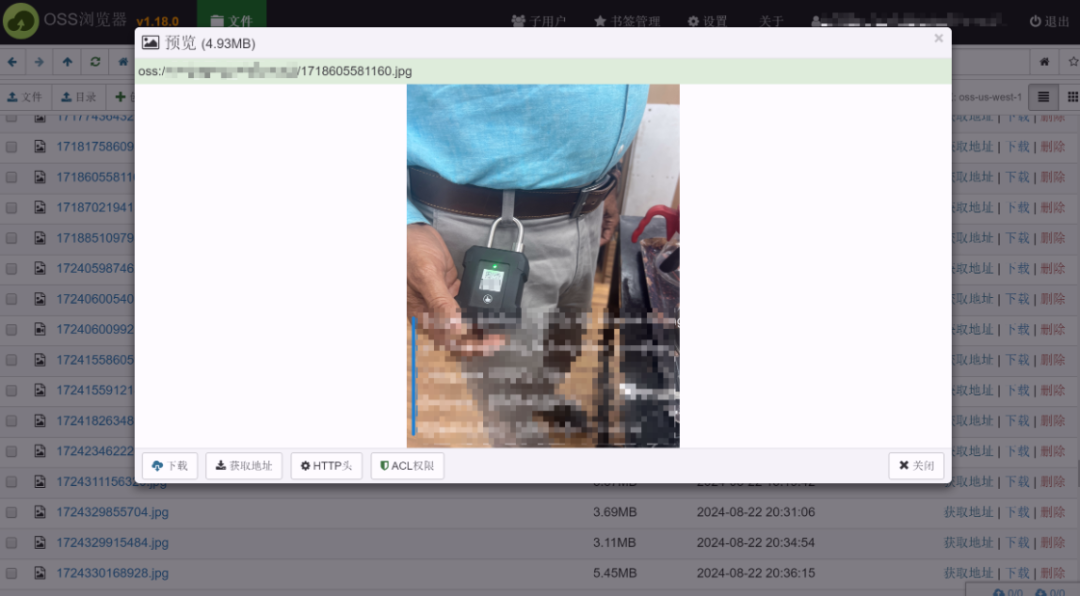1080x596 pixels.
Task: Click file icon of row 17181758609
Action: [x=40, y=147]
